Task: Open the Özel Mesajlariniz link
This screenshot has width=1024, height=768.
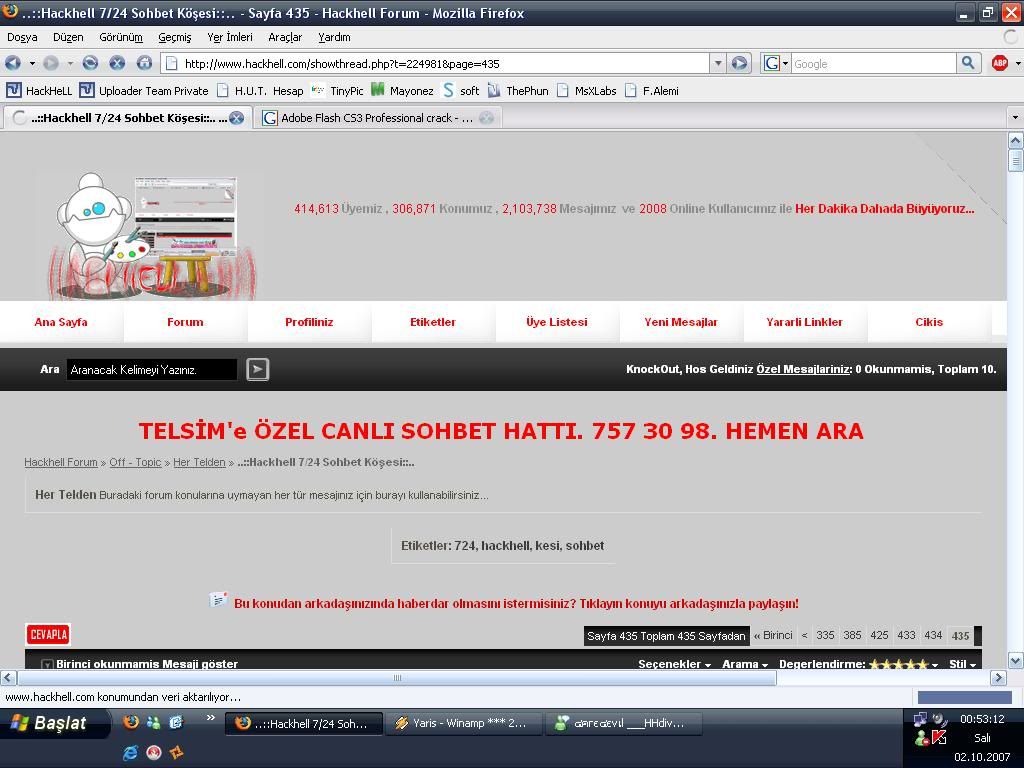Action: click(x=803, y=370)
